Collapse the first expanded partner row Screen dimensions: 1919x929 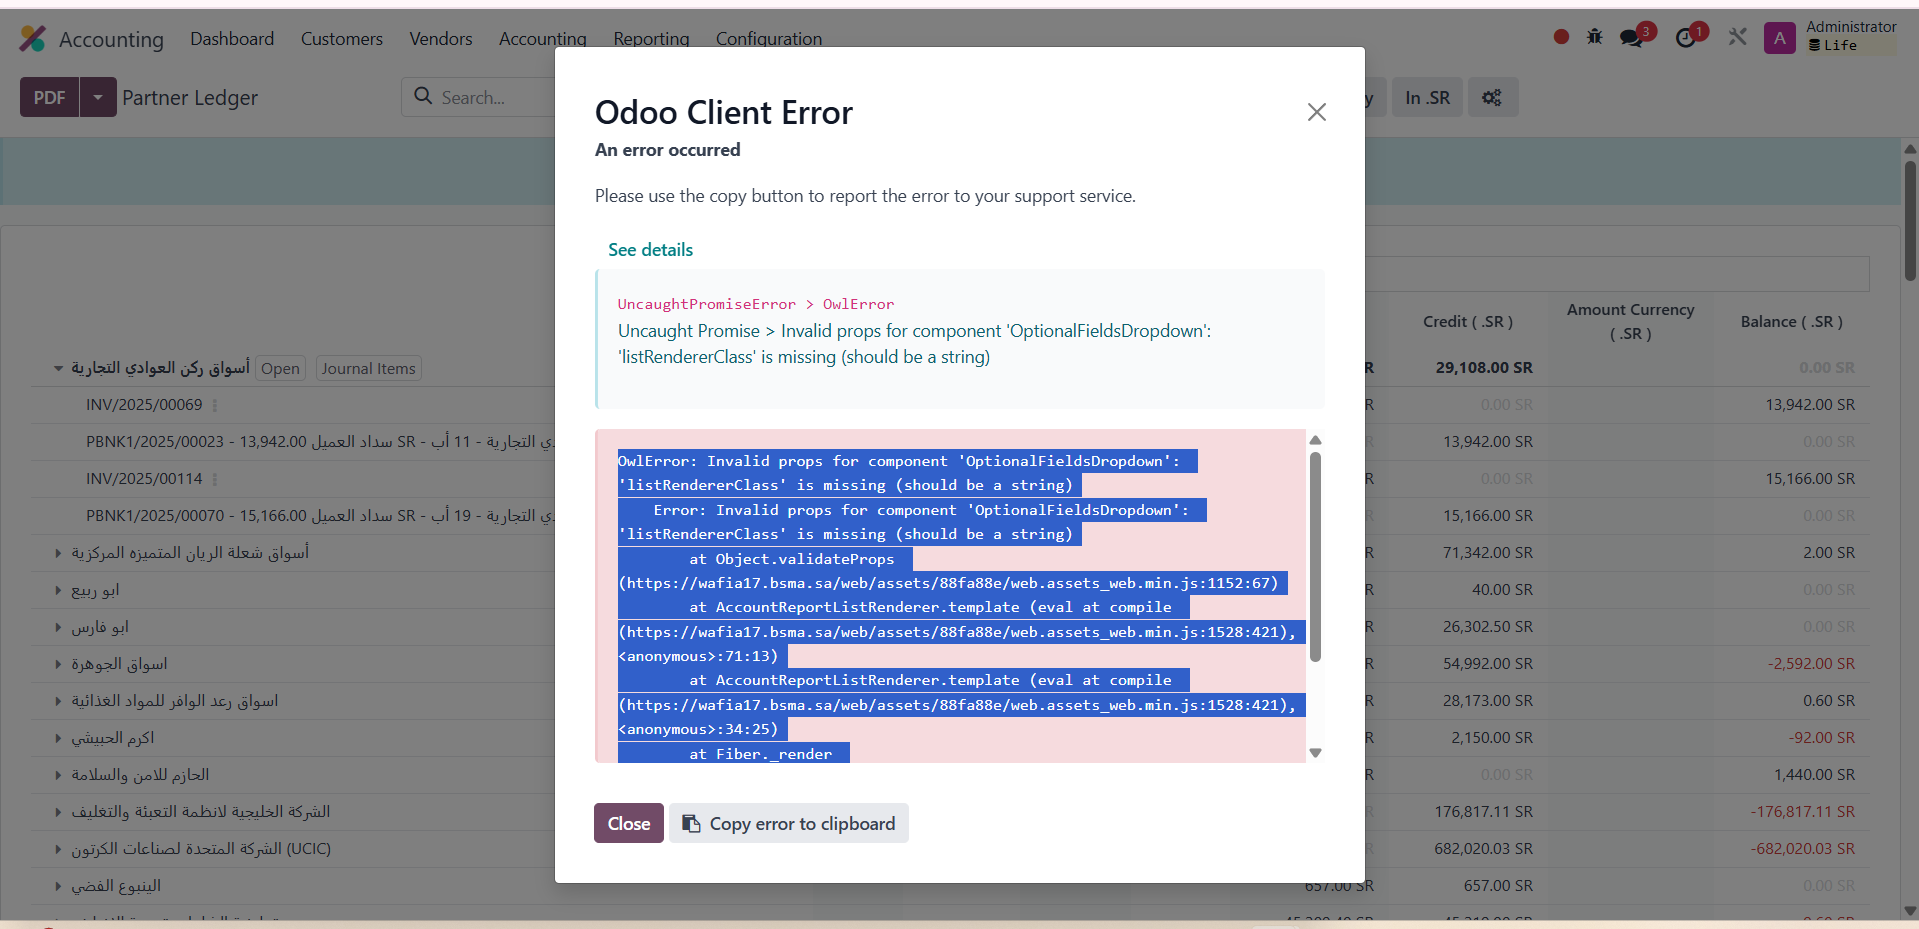(x=58, y=369)
